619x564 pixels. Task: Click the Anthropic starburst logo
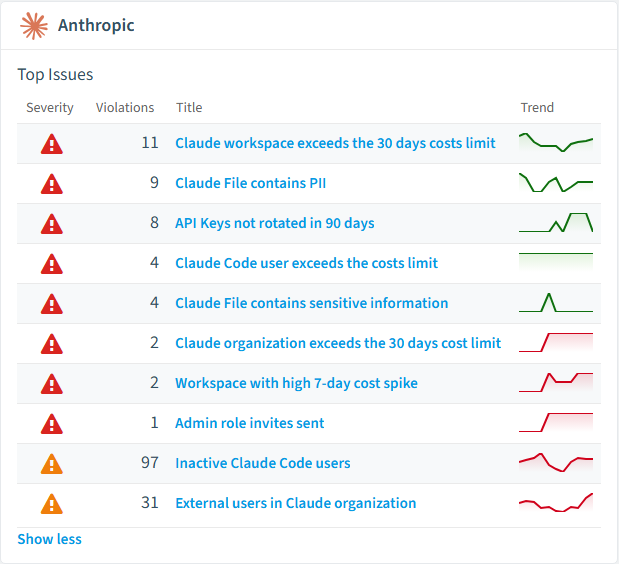(34, 26)
